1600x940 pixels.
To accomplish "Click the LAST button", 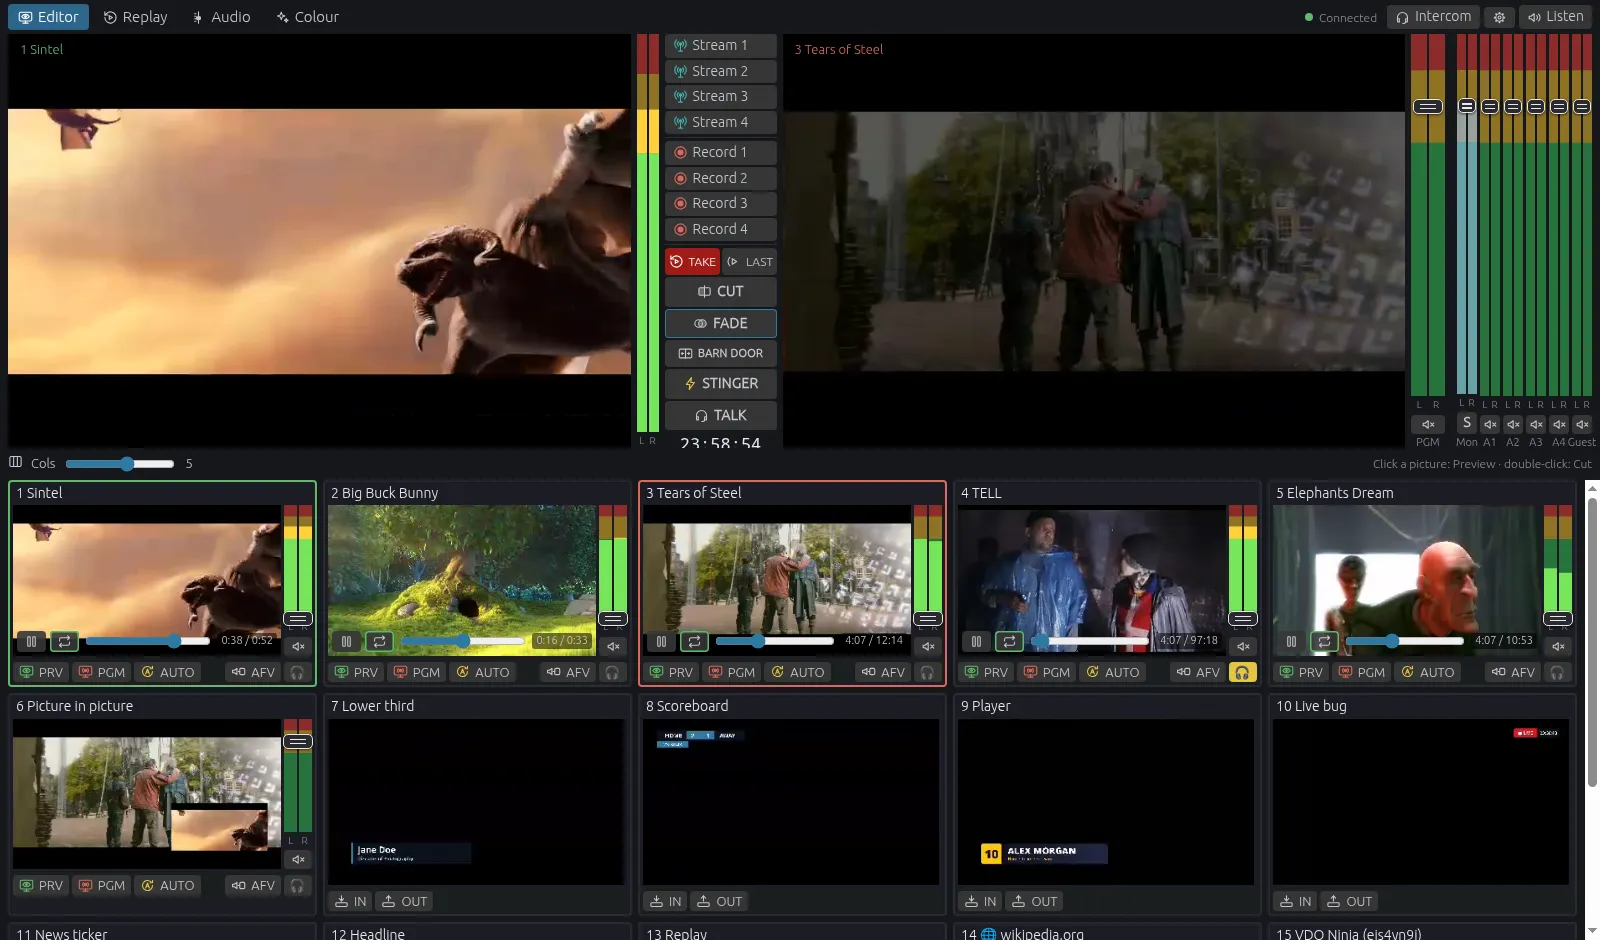I will (750, 262).
